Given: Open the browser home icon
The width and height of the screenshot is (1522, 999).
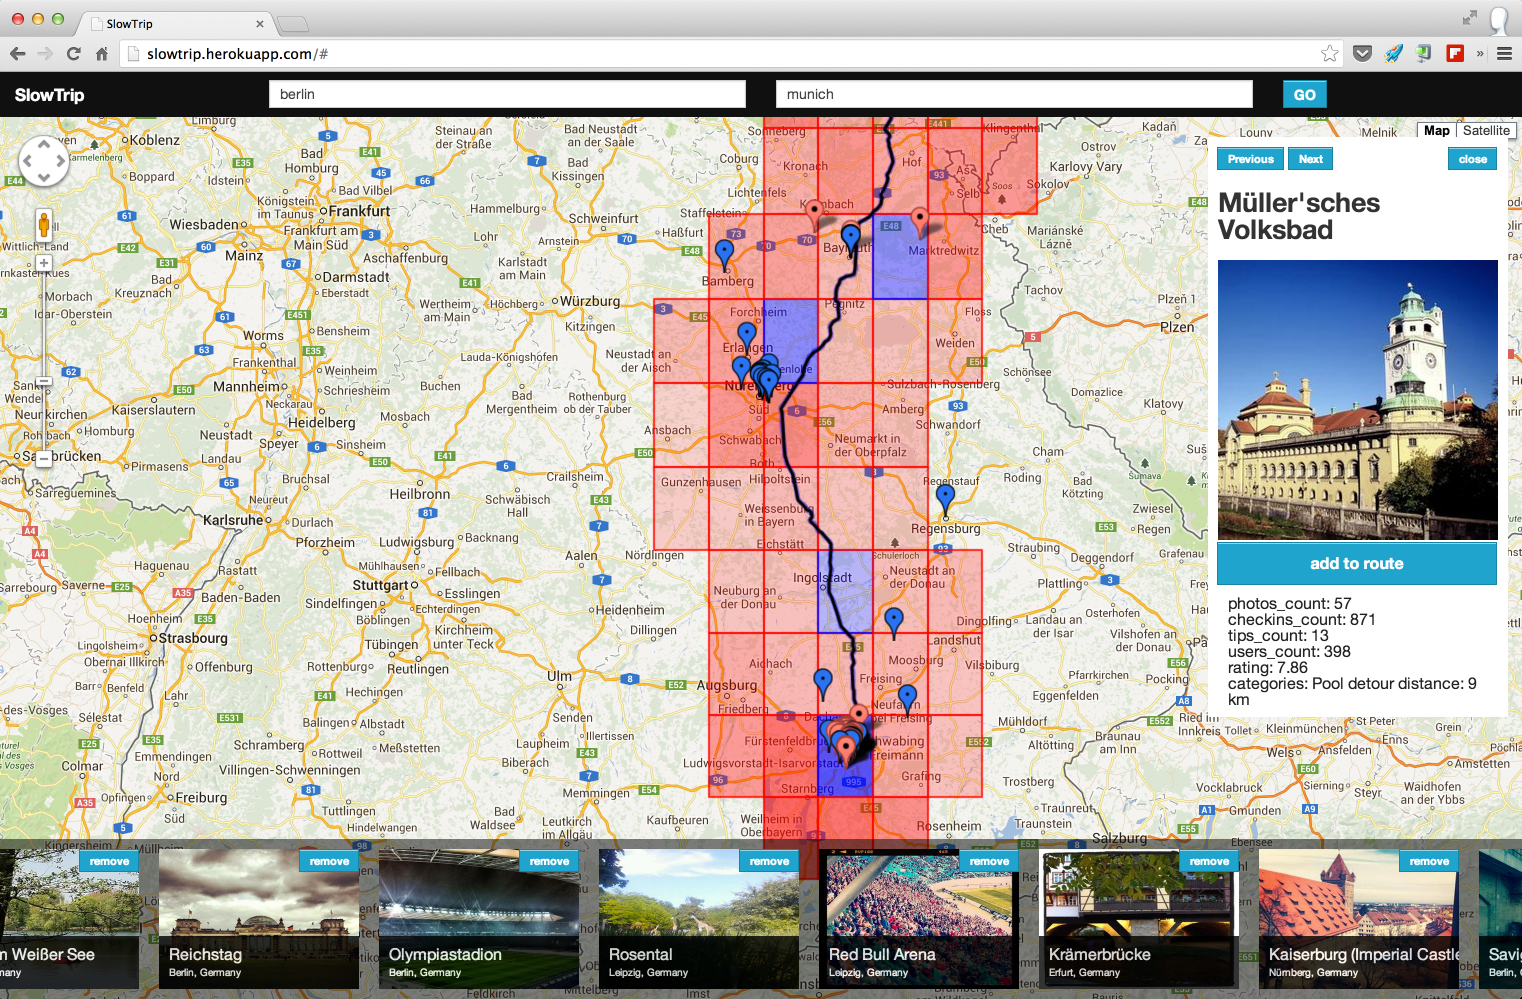Looking at the screenshot, I should click(x=101, y=54).
